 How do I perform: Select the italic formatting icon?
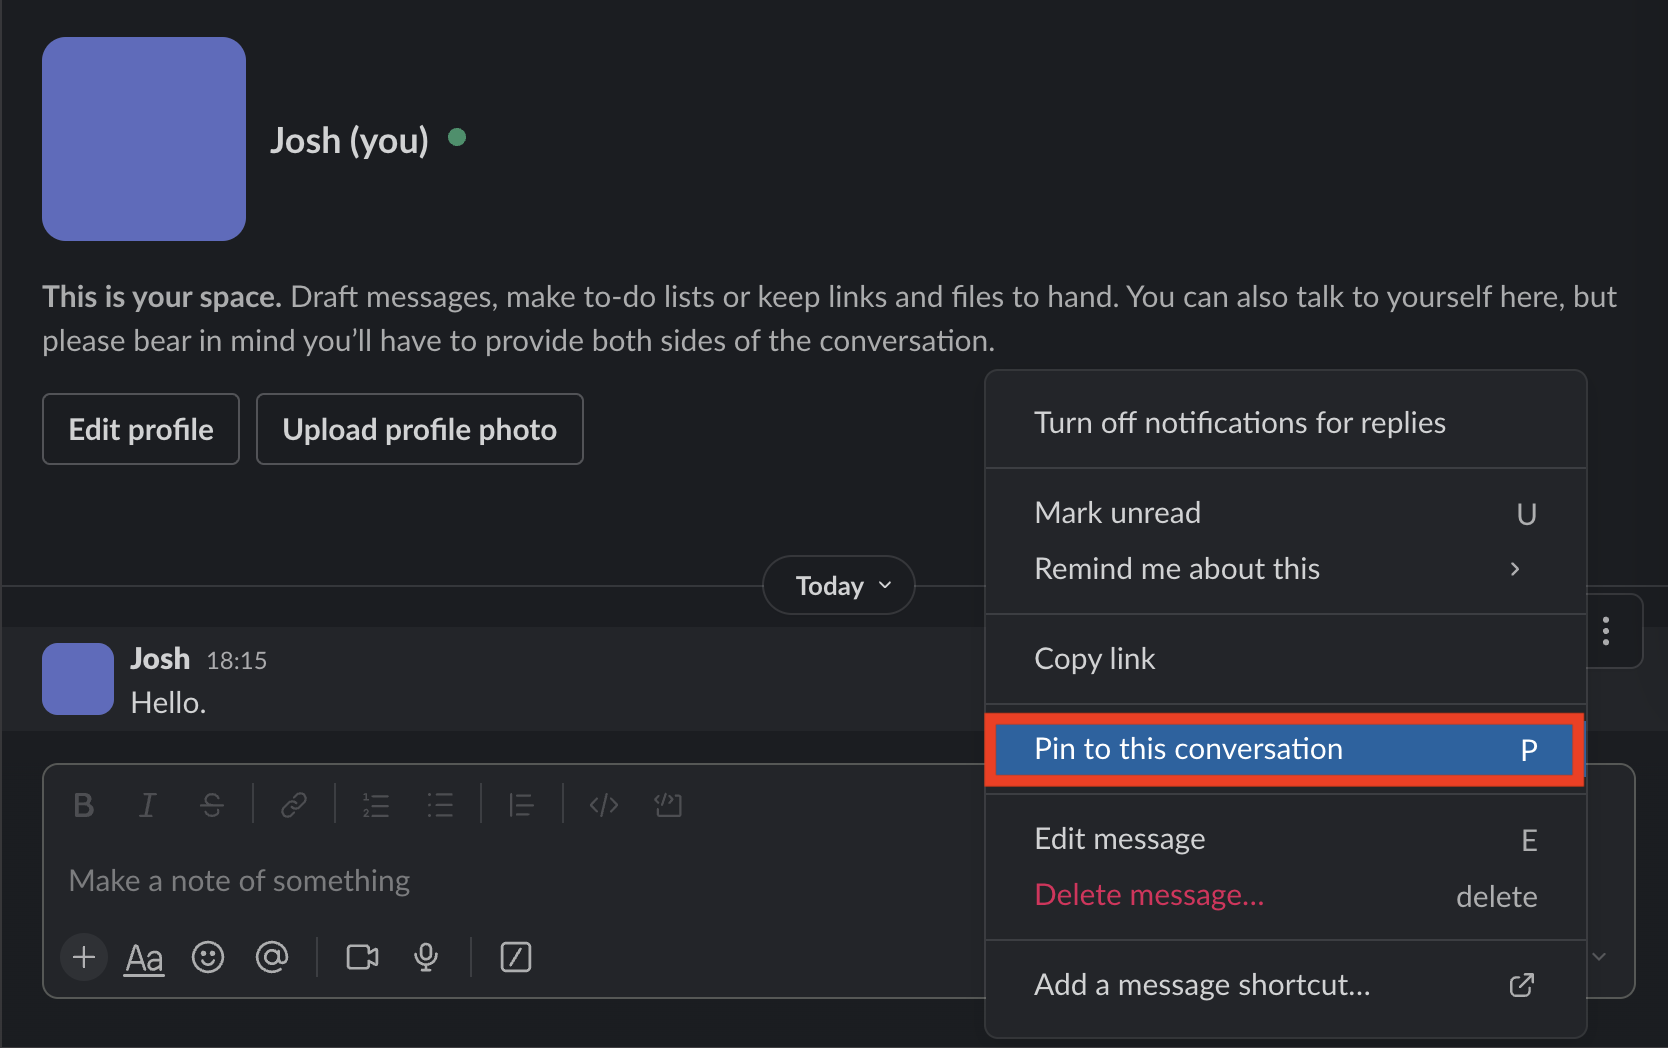pyautogui.click(x=147, y=804)
